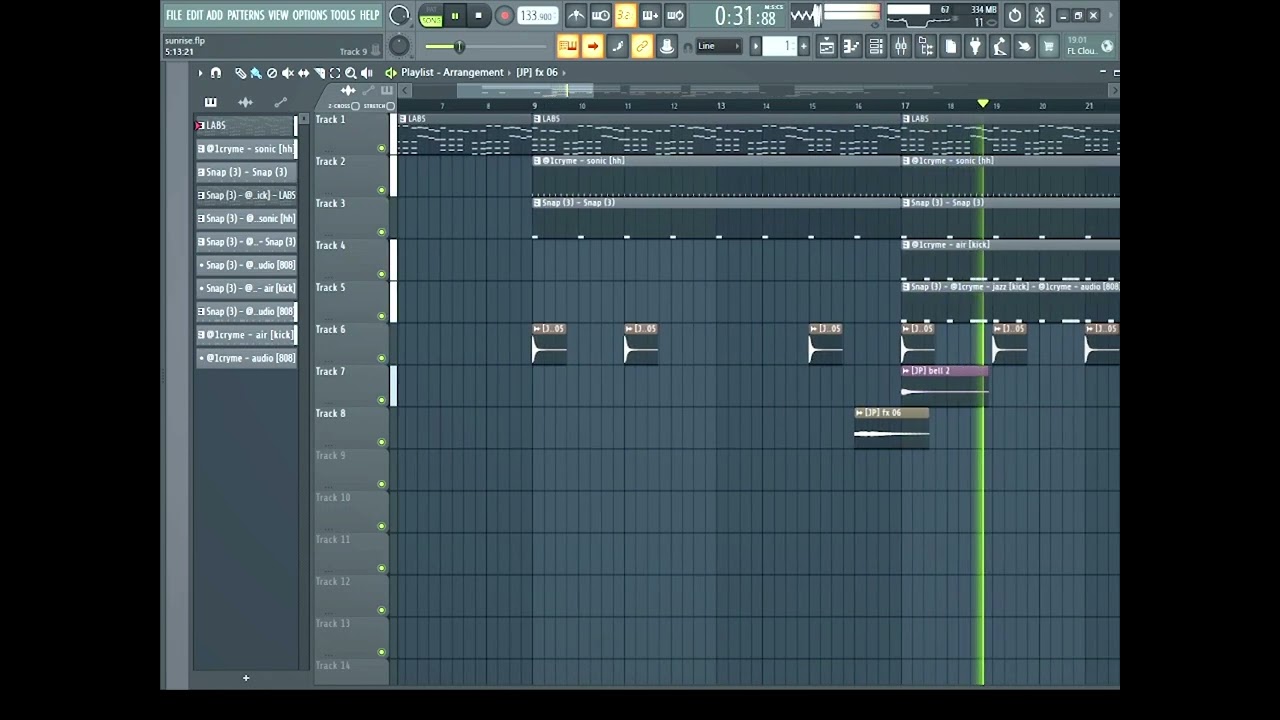The width and height of the screenshot is (1280, 720).
Task: Stop playback
Action: click(478, 15)
